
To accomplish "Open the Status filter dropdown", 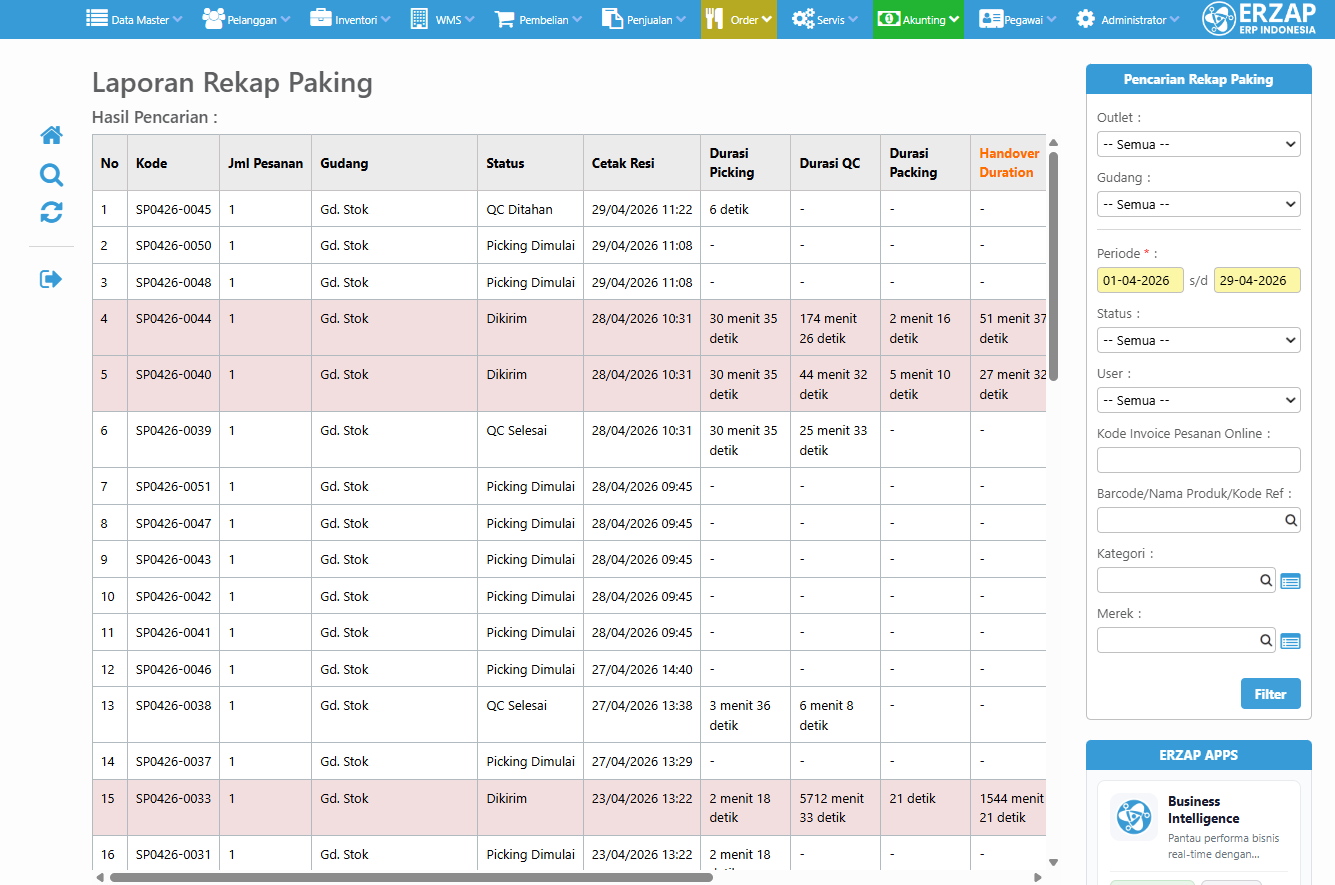I will point(1199,340).
